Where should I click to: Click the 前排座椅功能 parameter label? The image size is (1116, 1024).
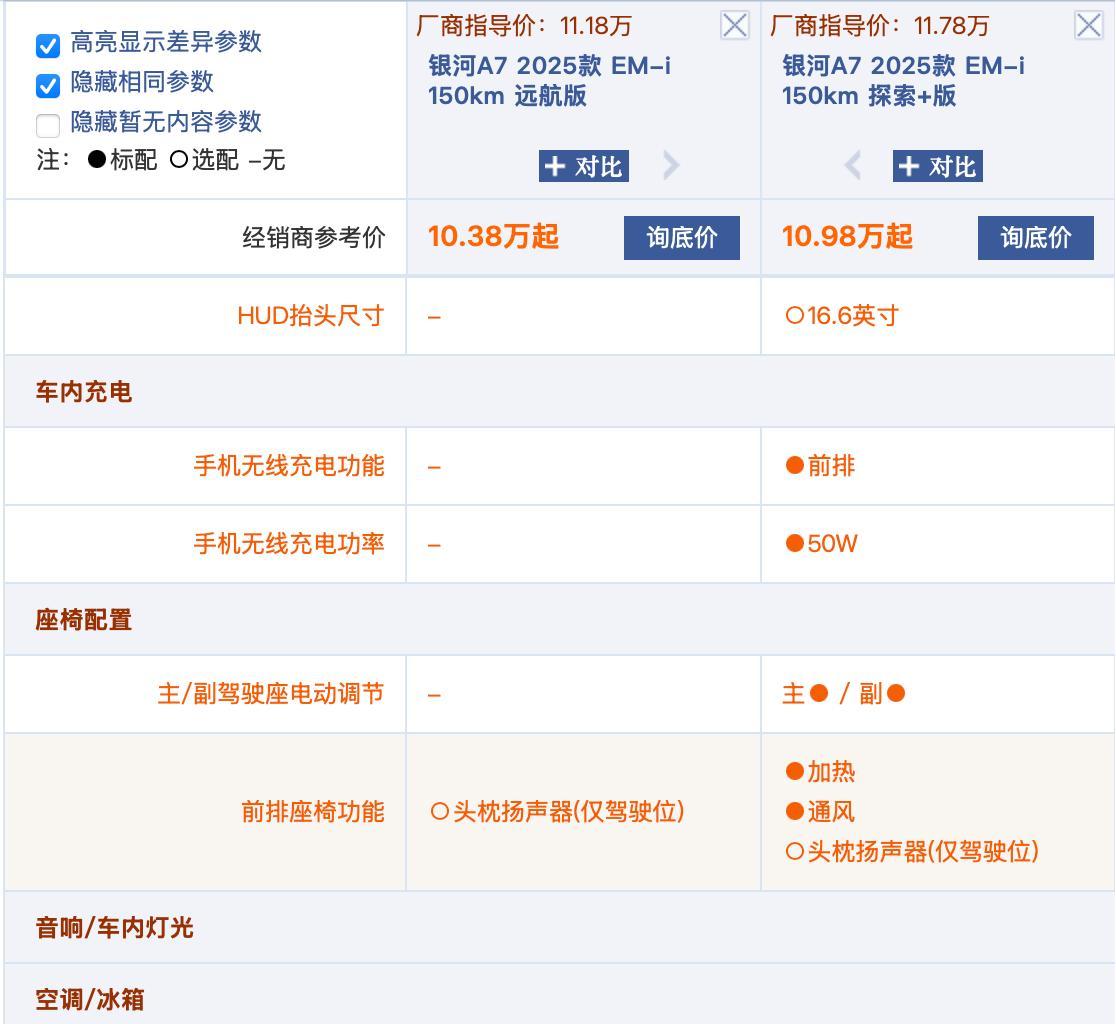click(313, 812)
